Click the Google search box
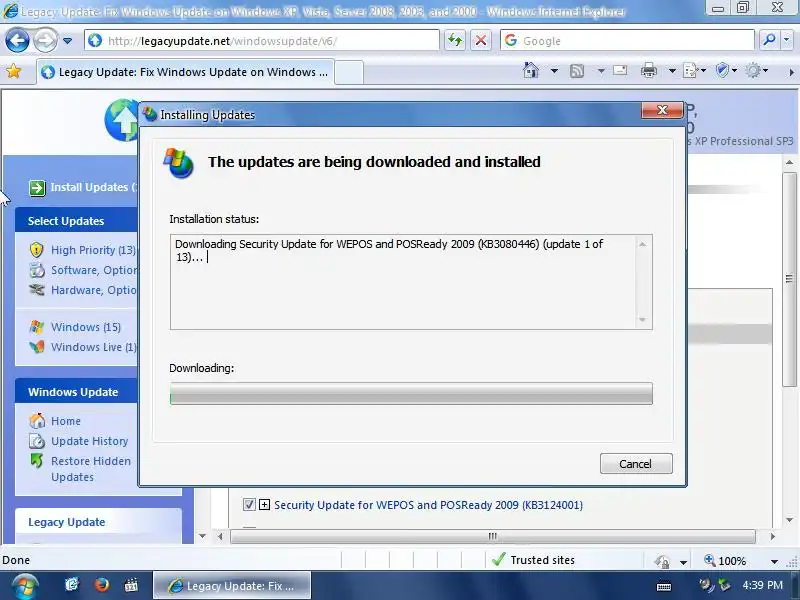Screen dimensions: 800x600 627,40
